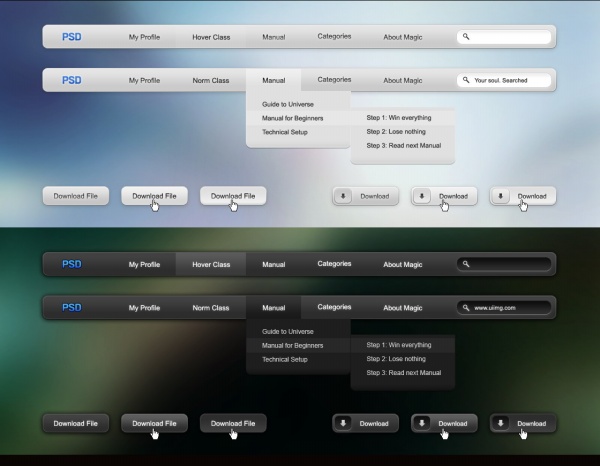Click magnifier icon in the www.uiimg.com search box

466,308
